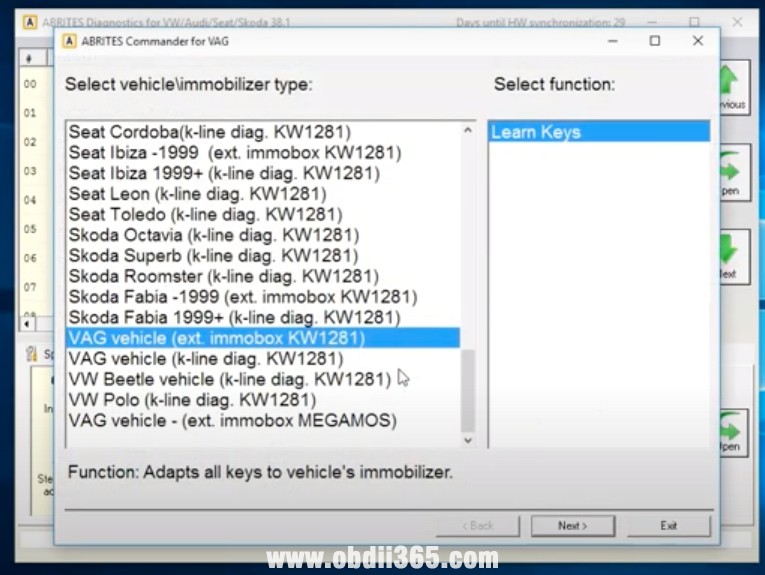Choose Seat Leon (k-line diag. KW1281)
Image resolution: width=765 pixels, height=575 pixels.
tap(263, 194)
